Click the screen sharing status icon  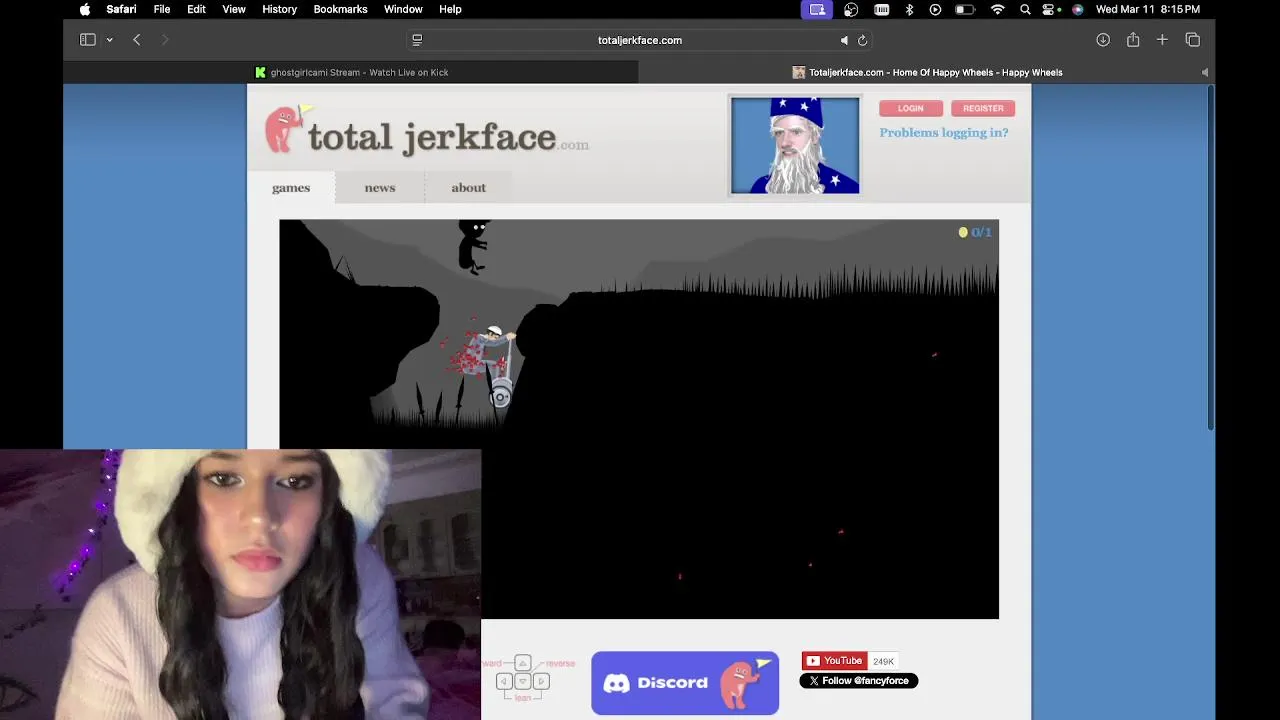pyautogui.click(x=817, y=9)
